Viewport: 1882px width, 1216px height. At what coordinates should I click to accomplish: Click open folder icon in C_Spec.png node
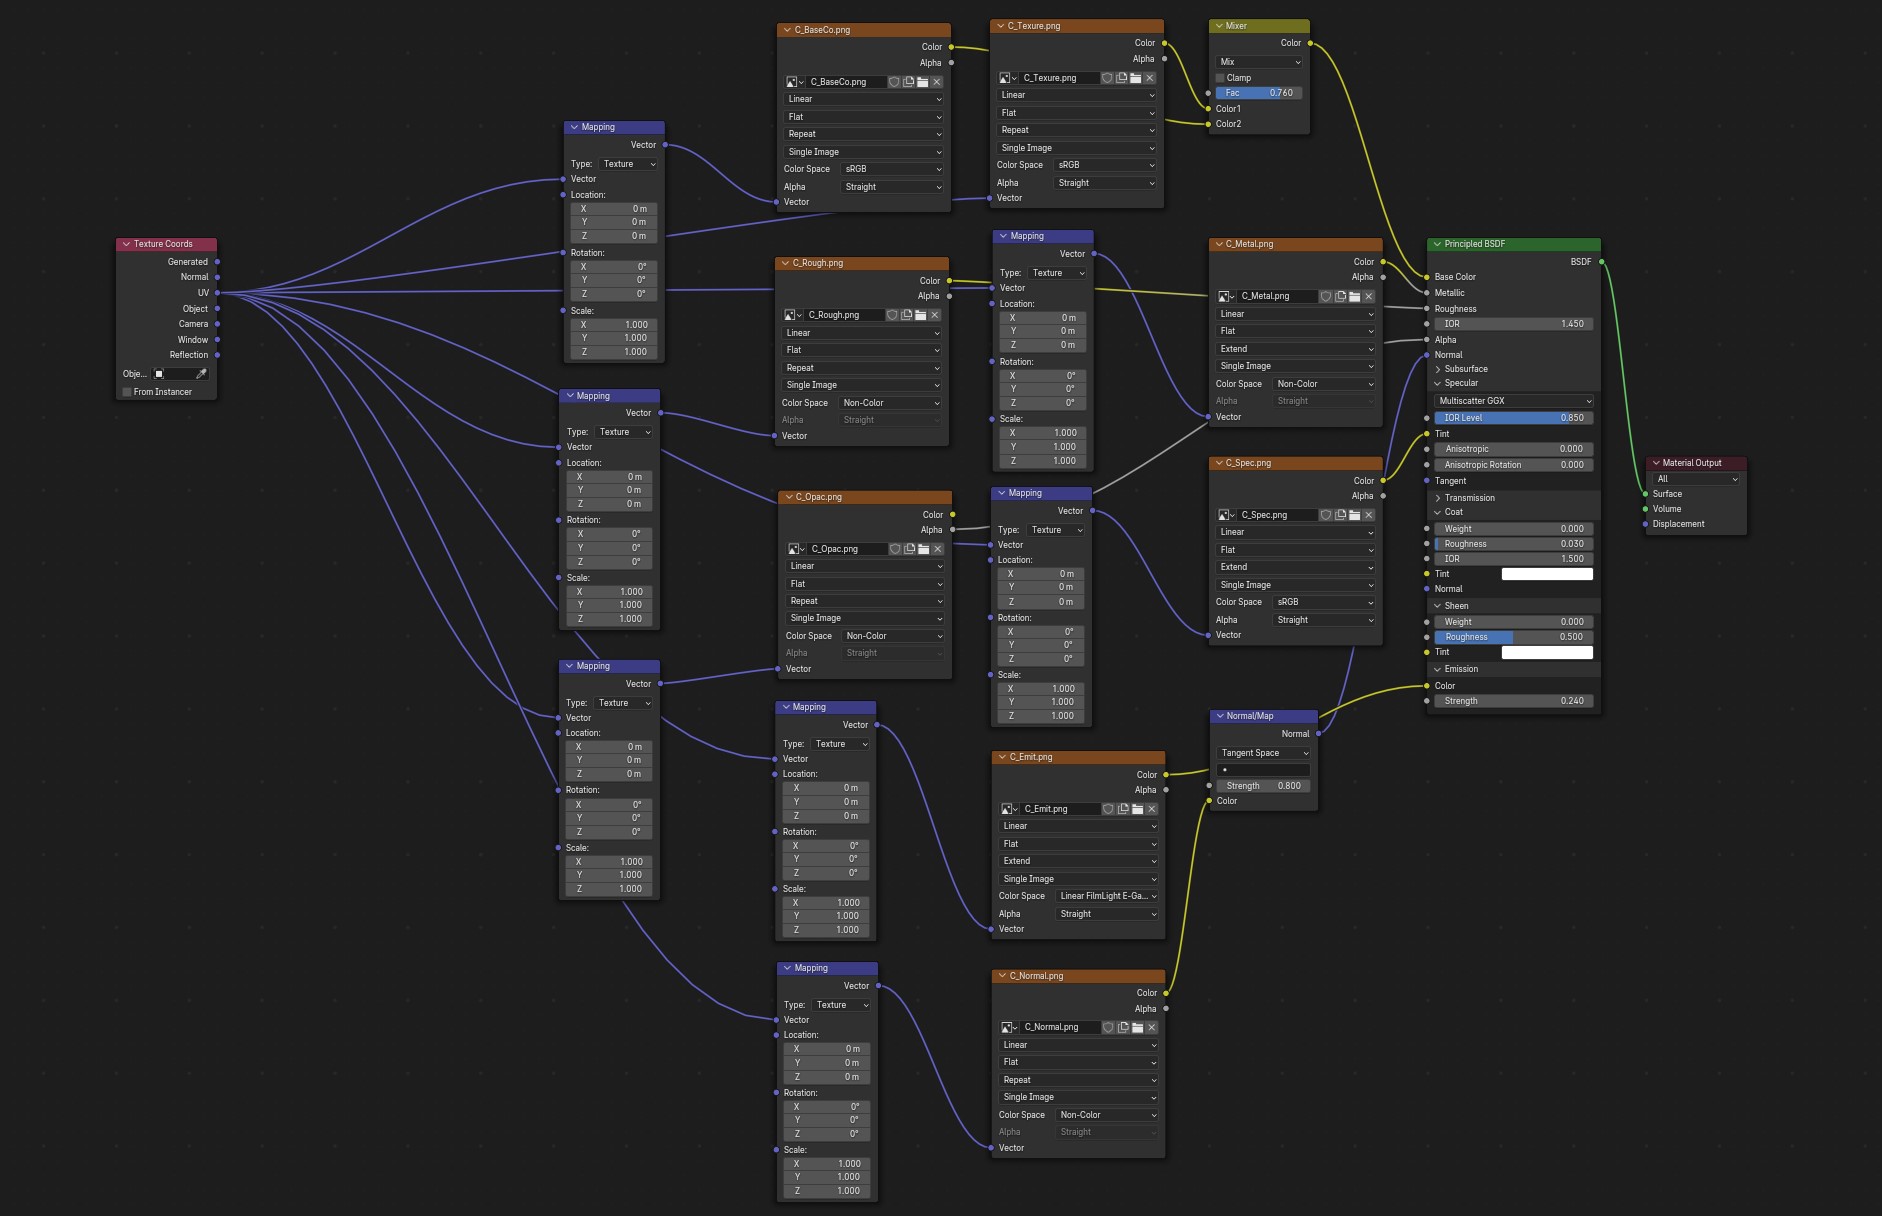coord(1354,515)
